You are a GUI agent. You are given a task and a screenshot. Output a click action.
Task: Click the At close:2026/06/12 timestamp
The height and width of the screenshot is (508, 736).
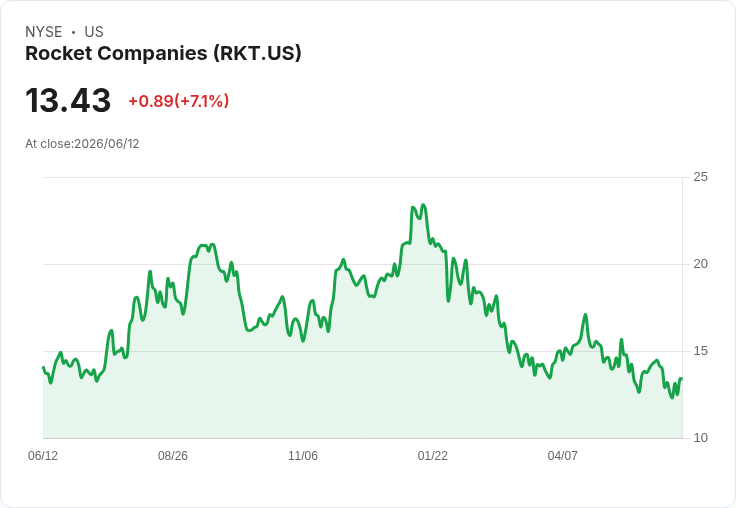[x=82, y=144]
